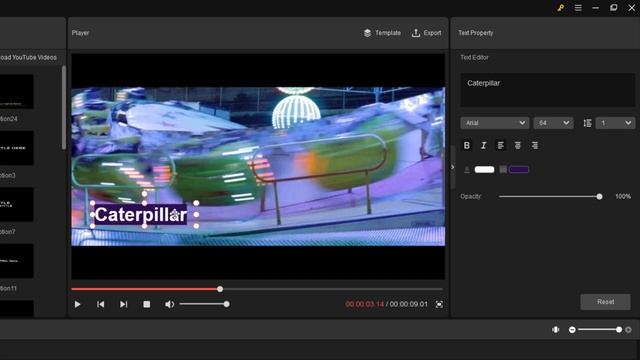Reset the text properties
Screen dimensions: 640x360
coord(605,302)
